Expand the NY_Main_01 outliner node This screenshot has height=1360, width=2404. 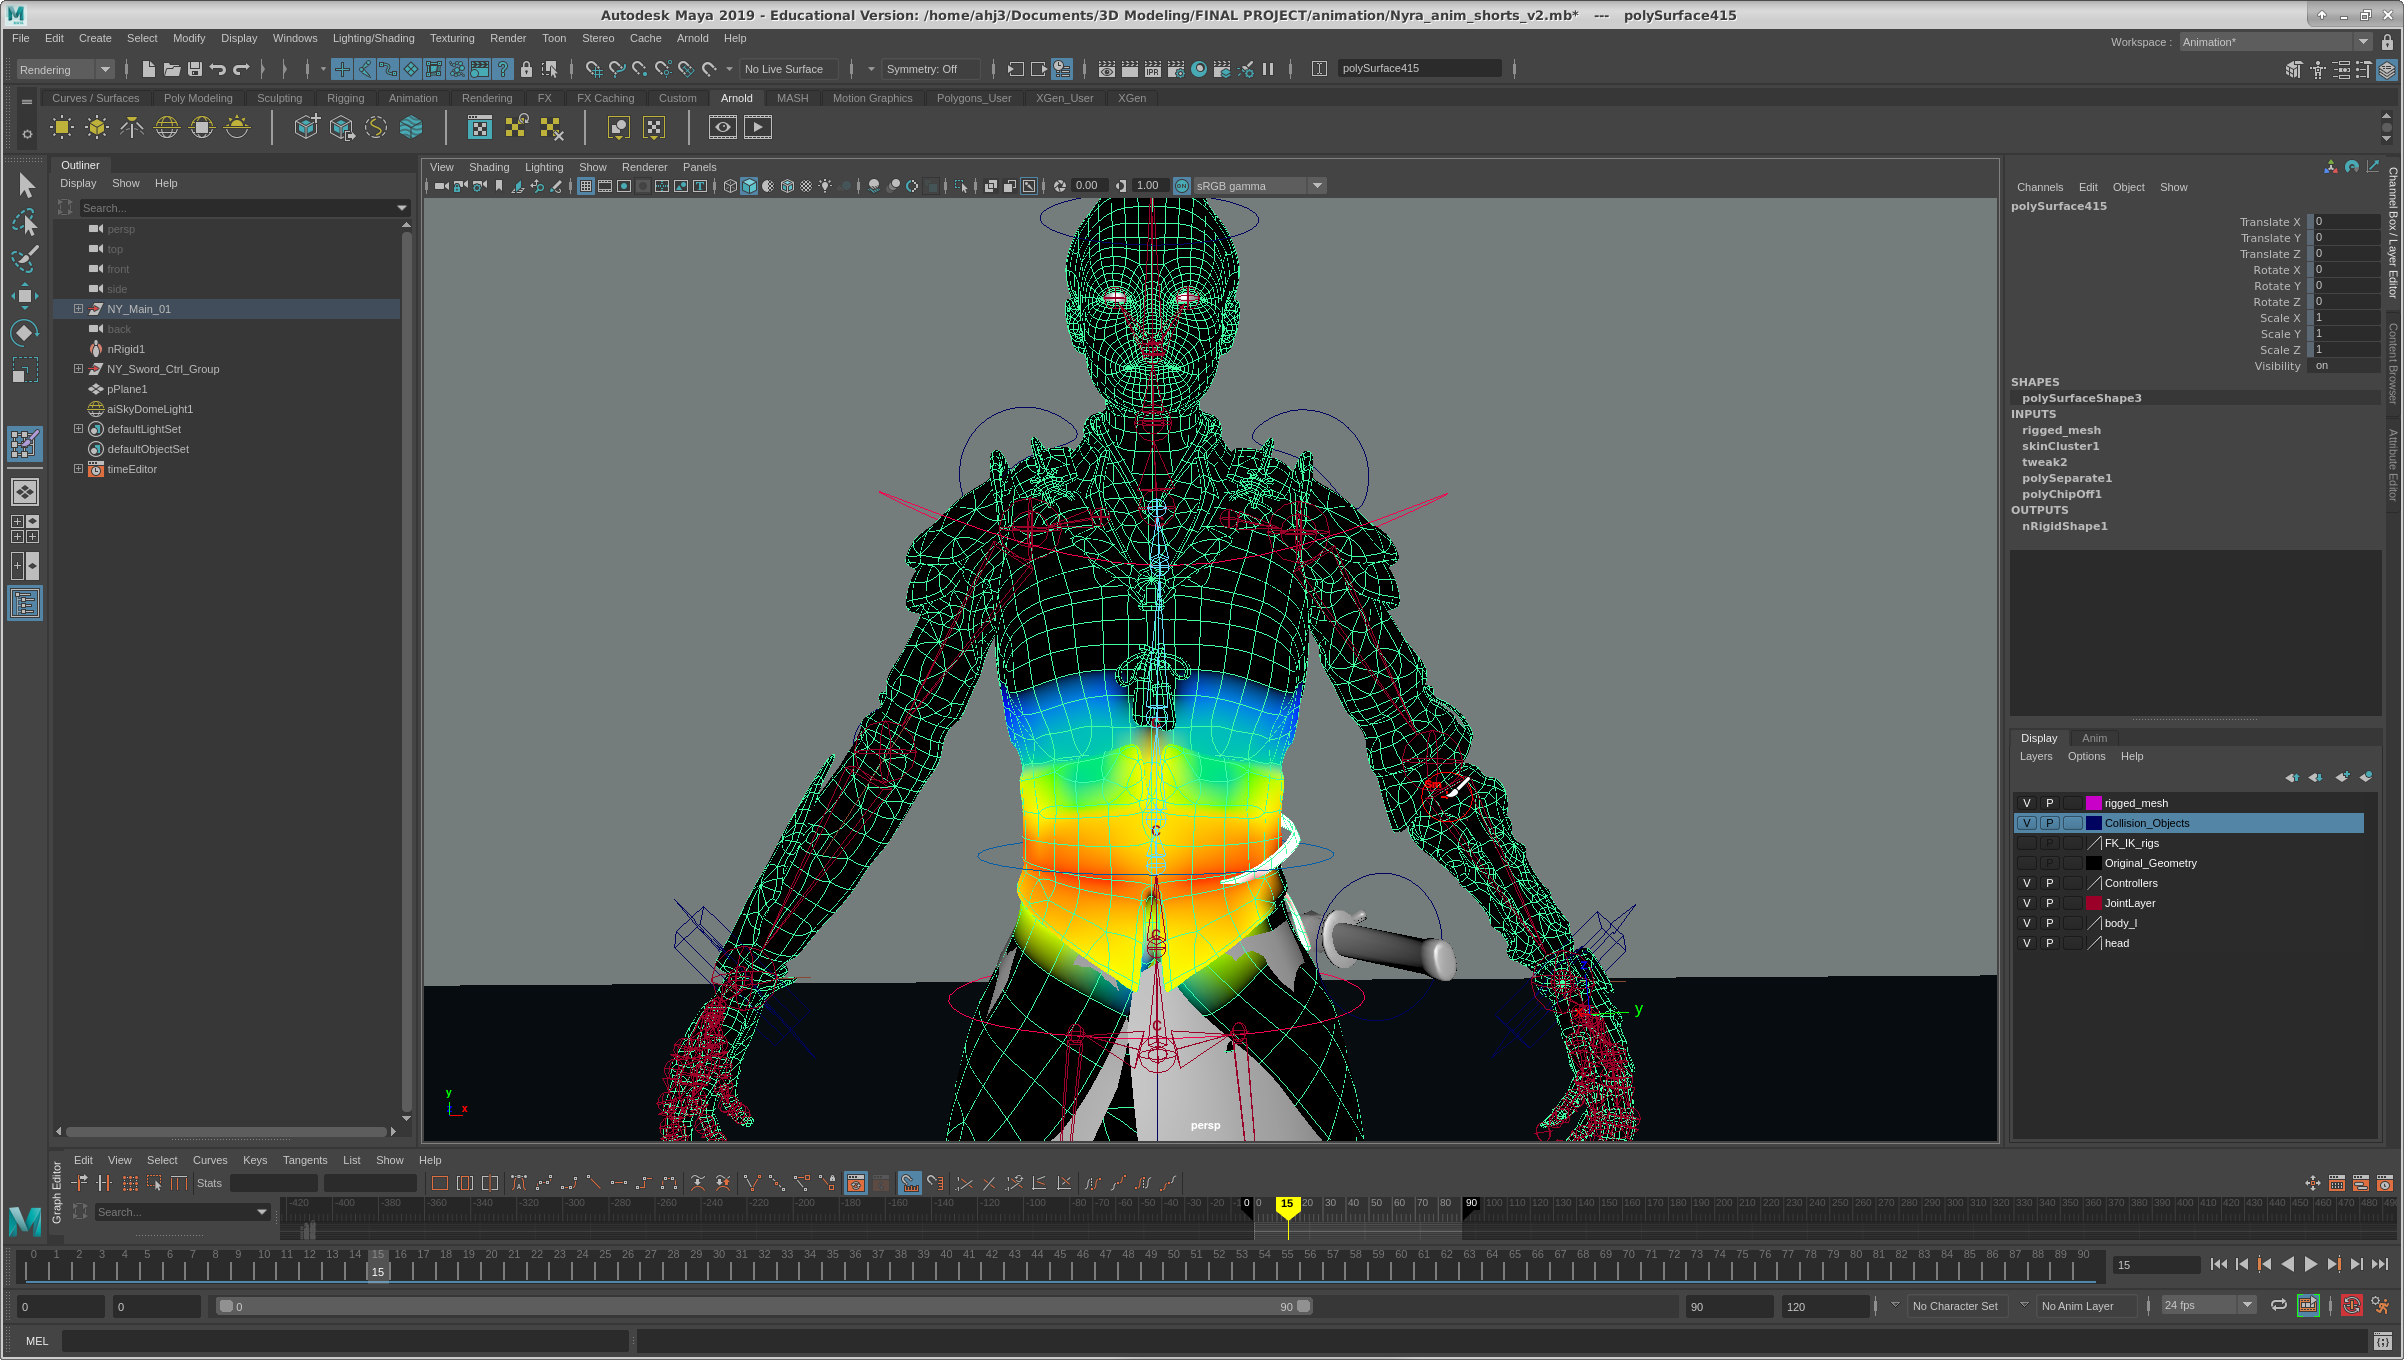point(78,309)
